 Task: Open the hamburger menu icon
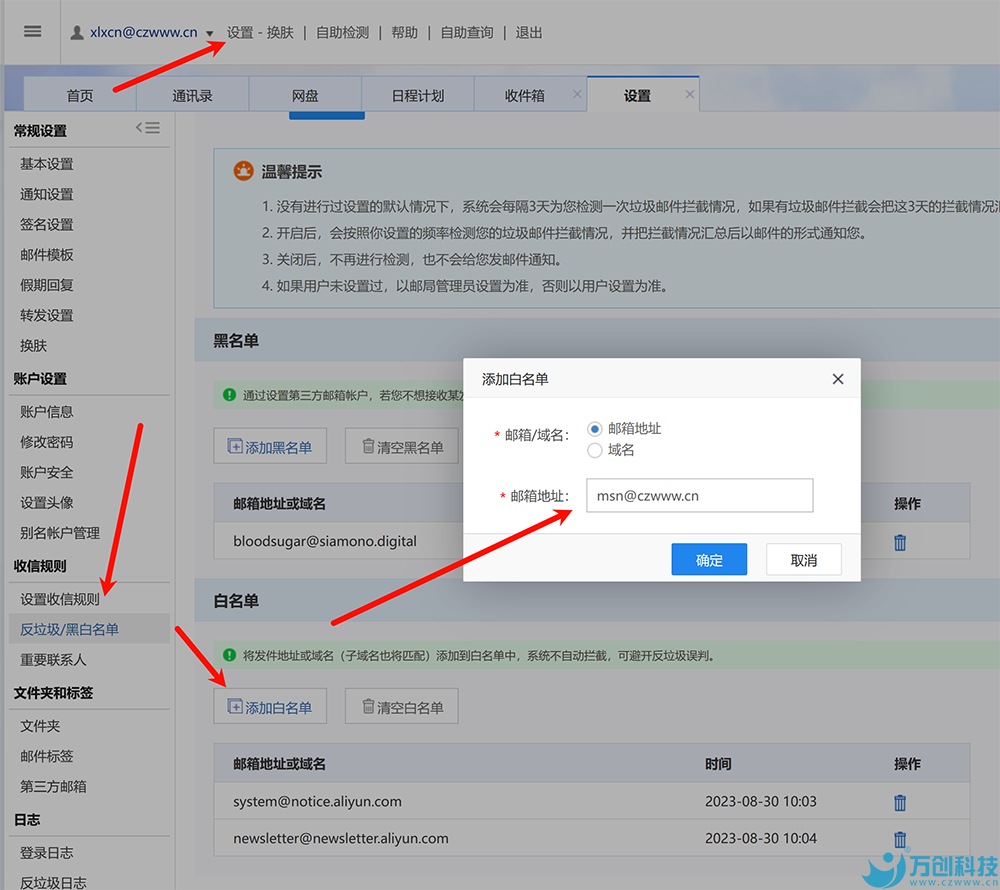tap(32, 31)
